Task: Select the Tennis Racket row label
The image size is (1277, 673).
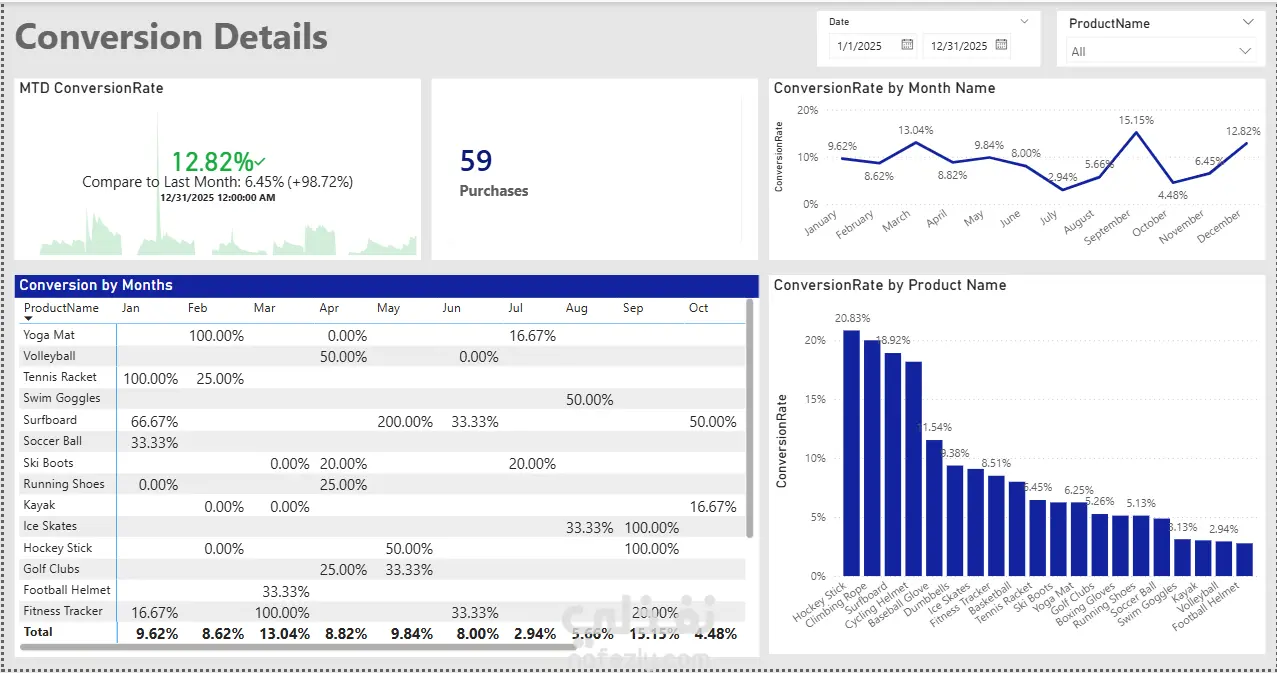Action: click(x=60, y=377)
